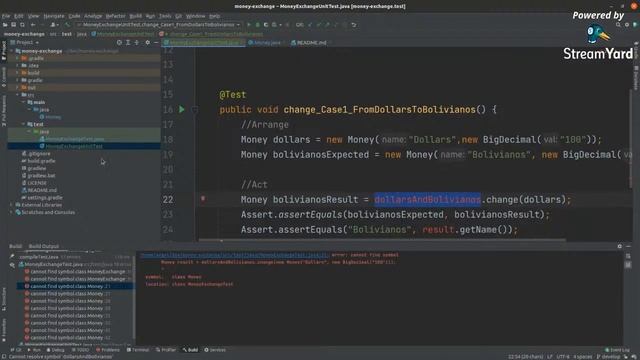Viewport: 640px width, 360px height.
Task: Select MoneyExchangeTest.java node in build output
Action: 53,264
